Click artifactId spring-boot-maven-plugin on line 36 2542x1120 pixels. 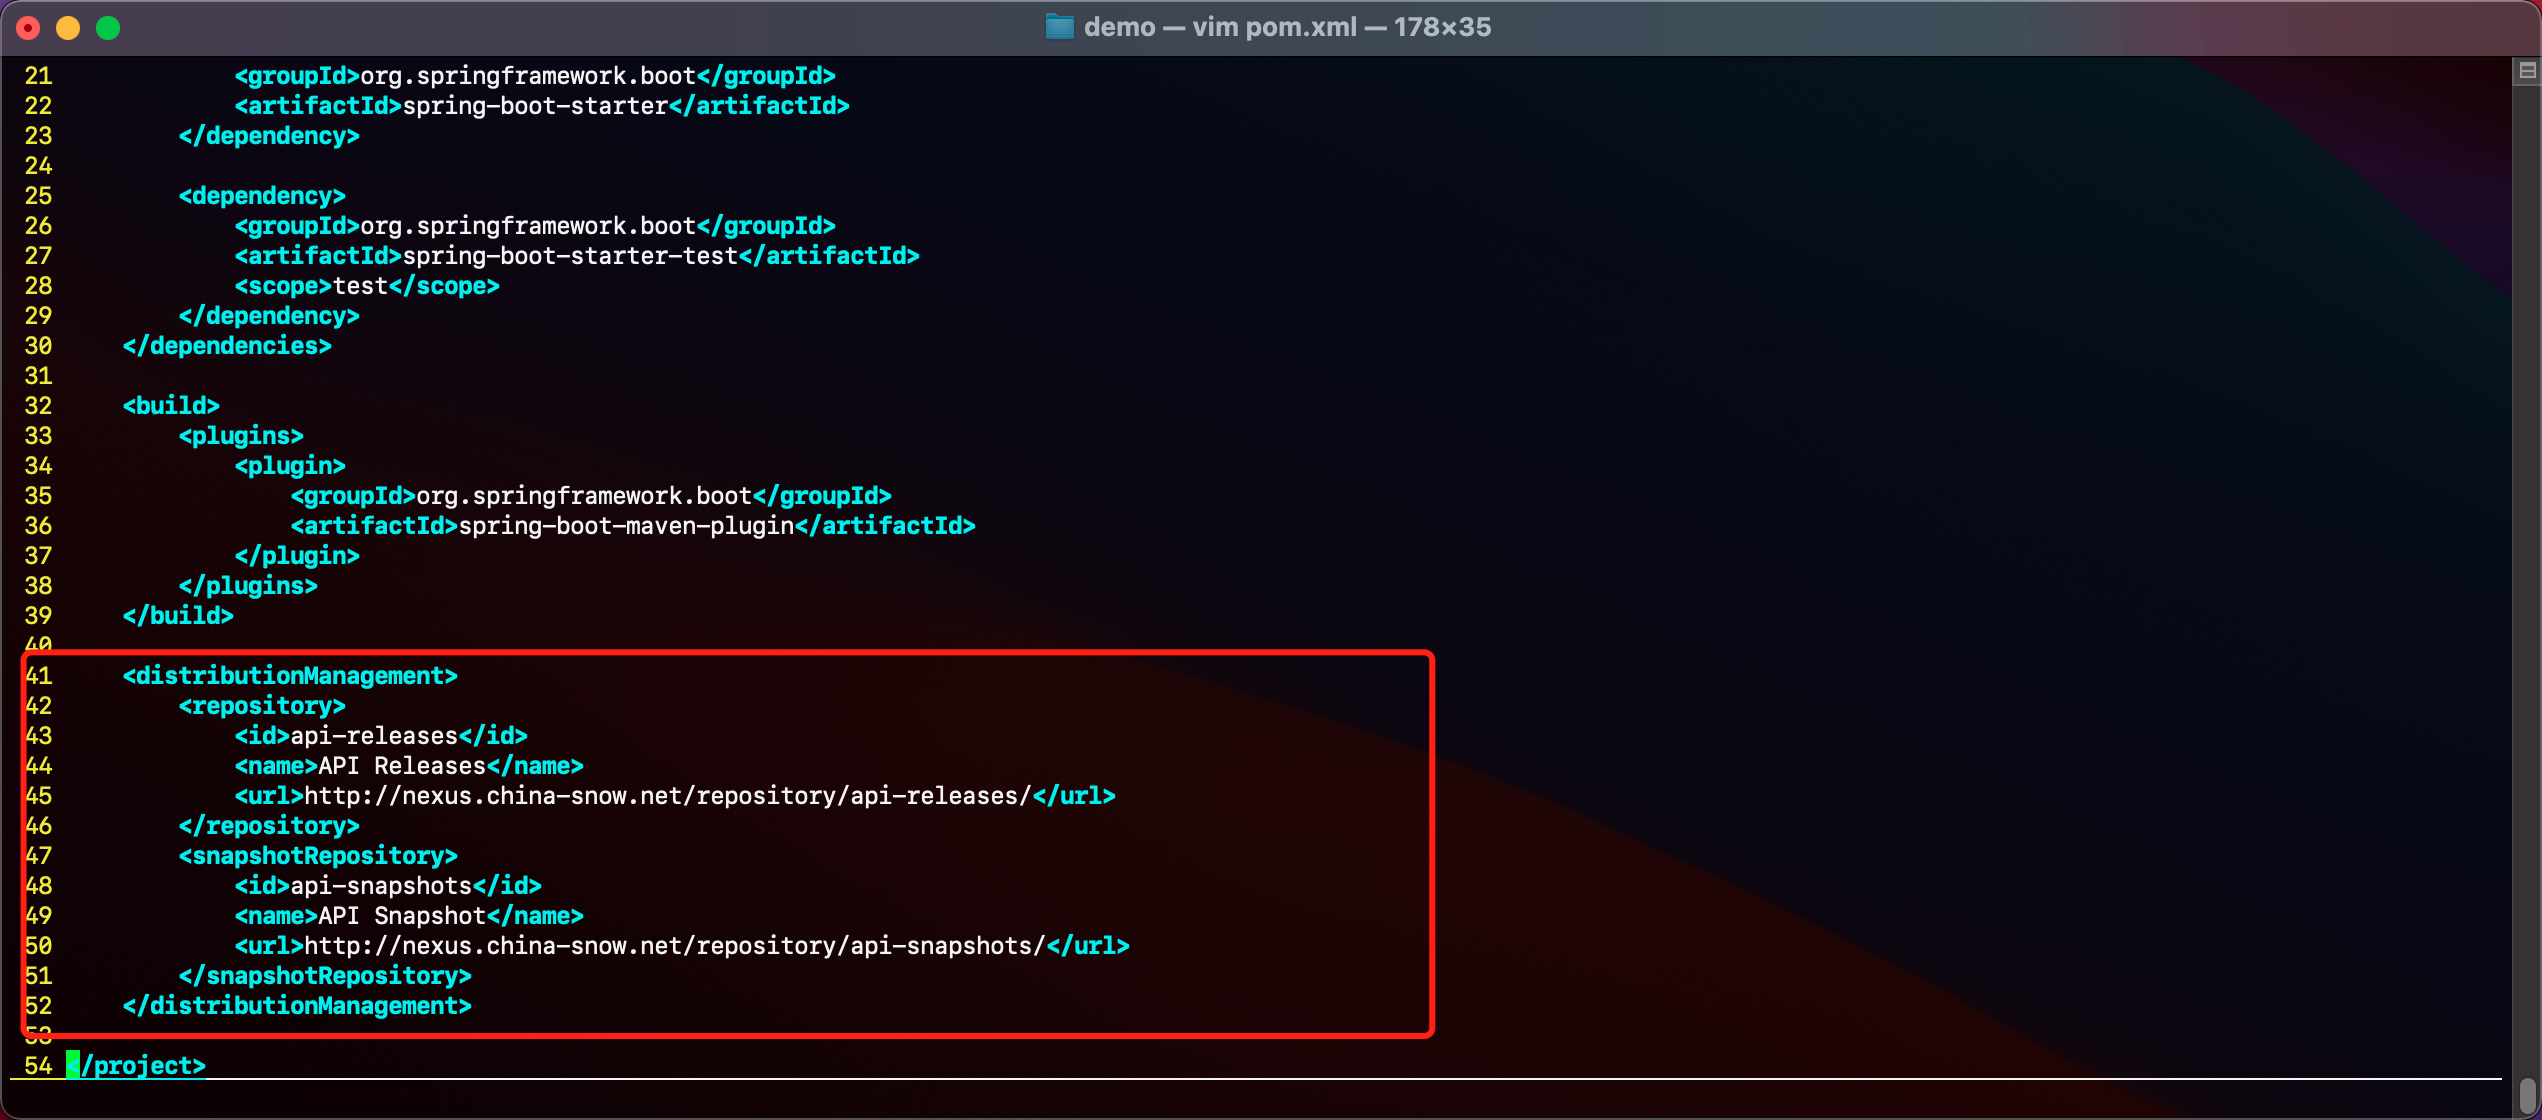click(x=633, y=526)
